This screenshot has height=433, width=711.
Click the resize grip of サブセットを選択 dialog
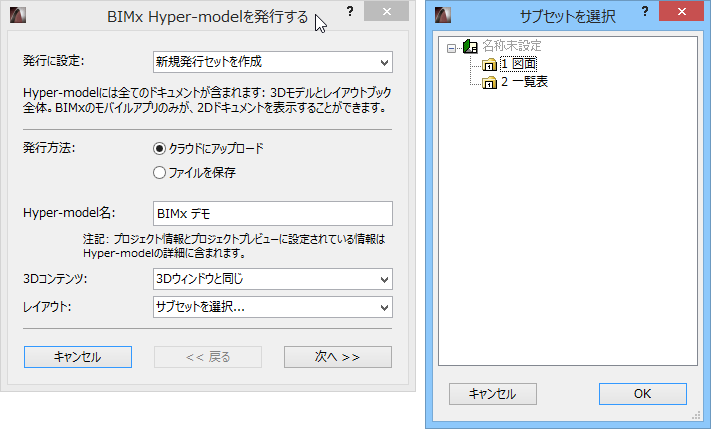pos(696,416)
